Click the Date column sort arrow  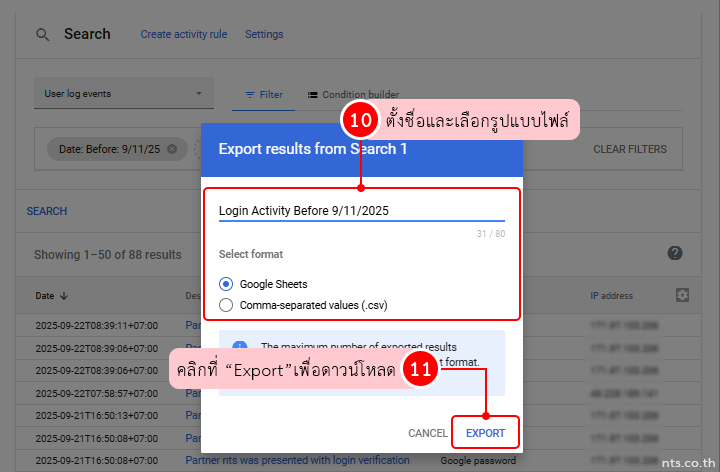click(x=65, y=296)
